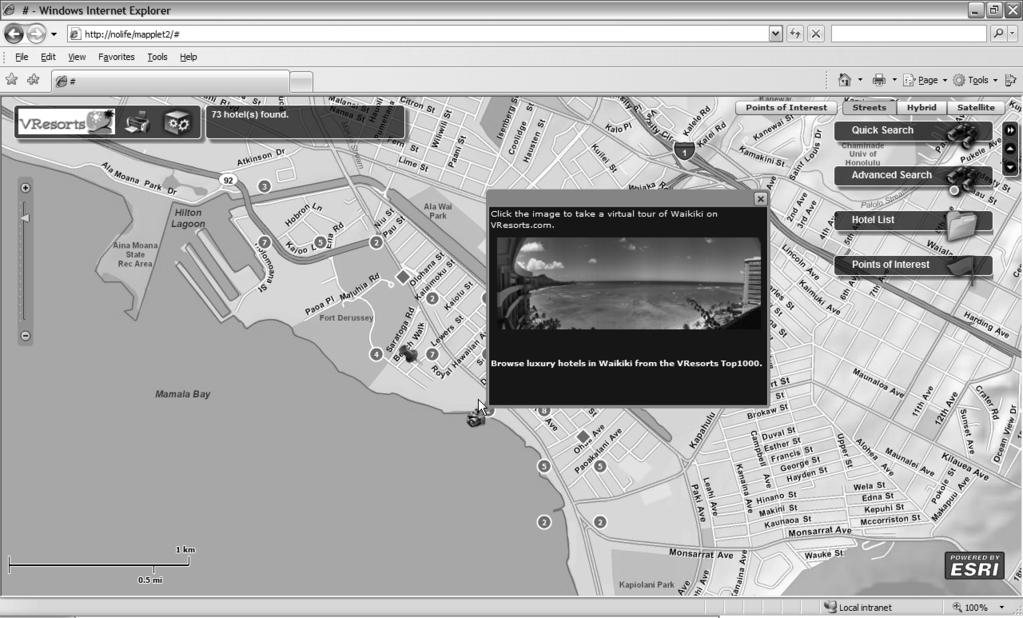Image resolution: width=1023 pixels, height=618 pixels.
Task: Open the Waikiki panorama virtual tour image
Action: click(628, 283)
